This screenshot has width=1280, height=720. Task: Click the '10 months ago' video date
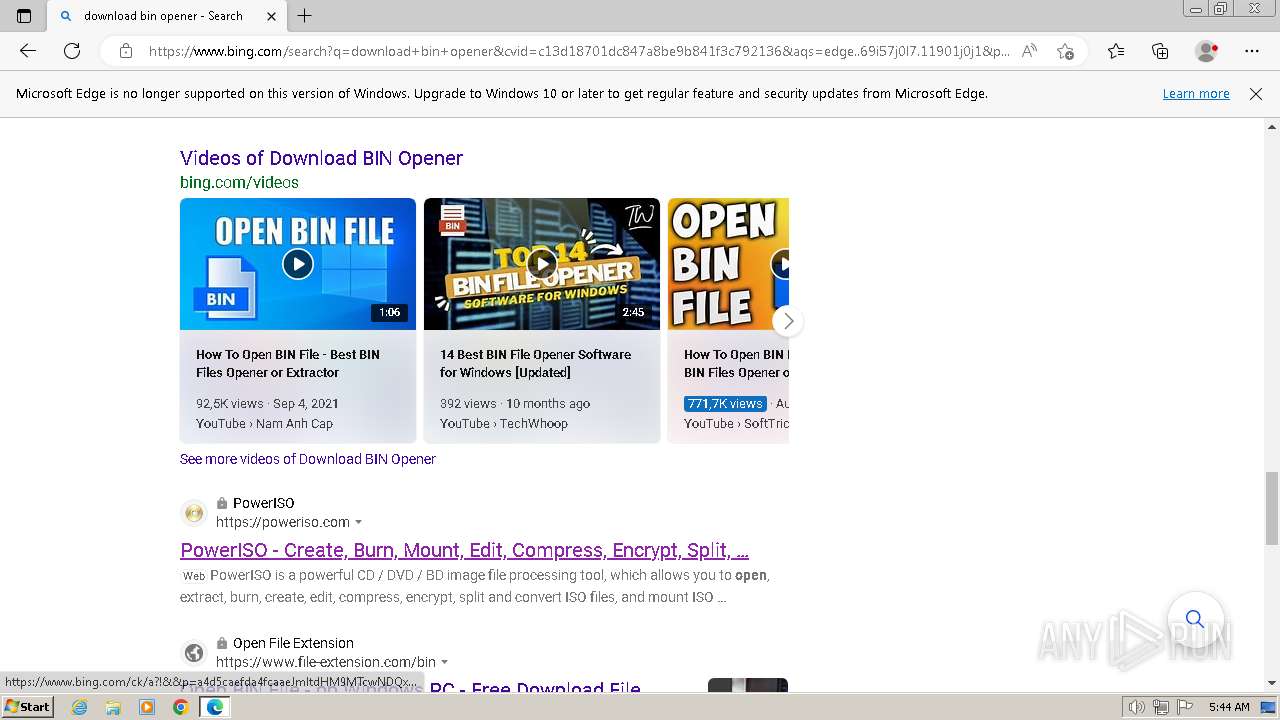pos(548,403)
